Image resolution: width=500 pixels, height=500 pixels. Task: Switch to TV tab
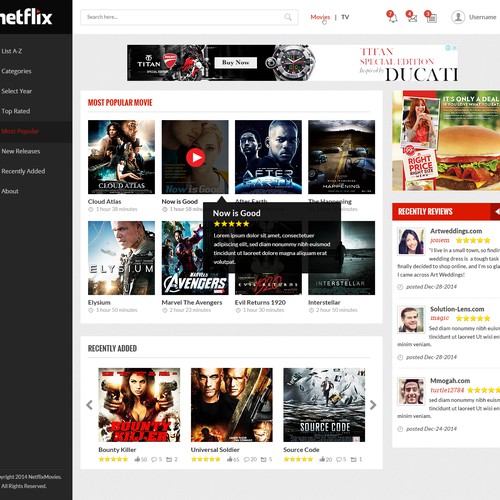(345, 17)
